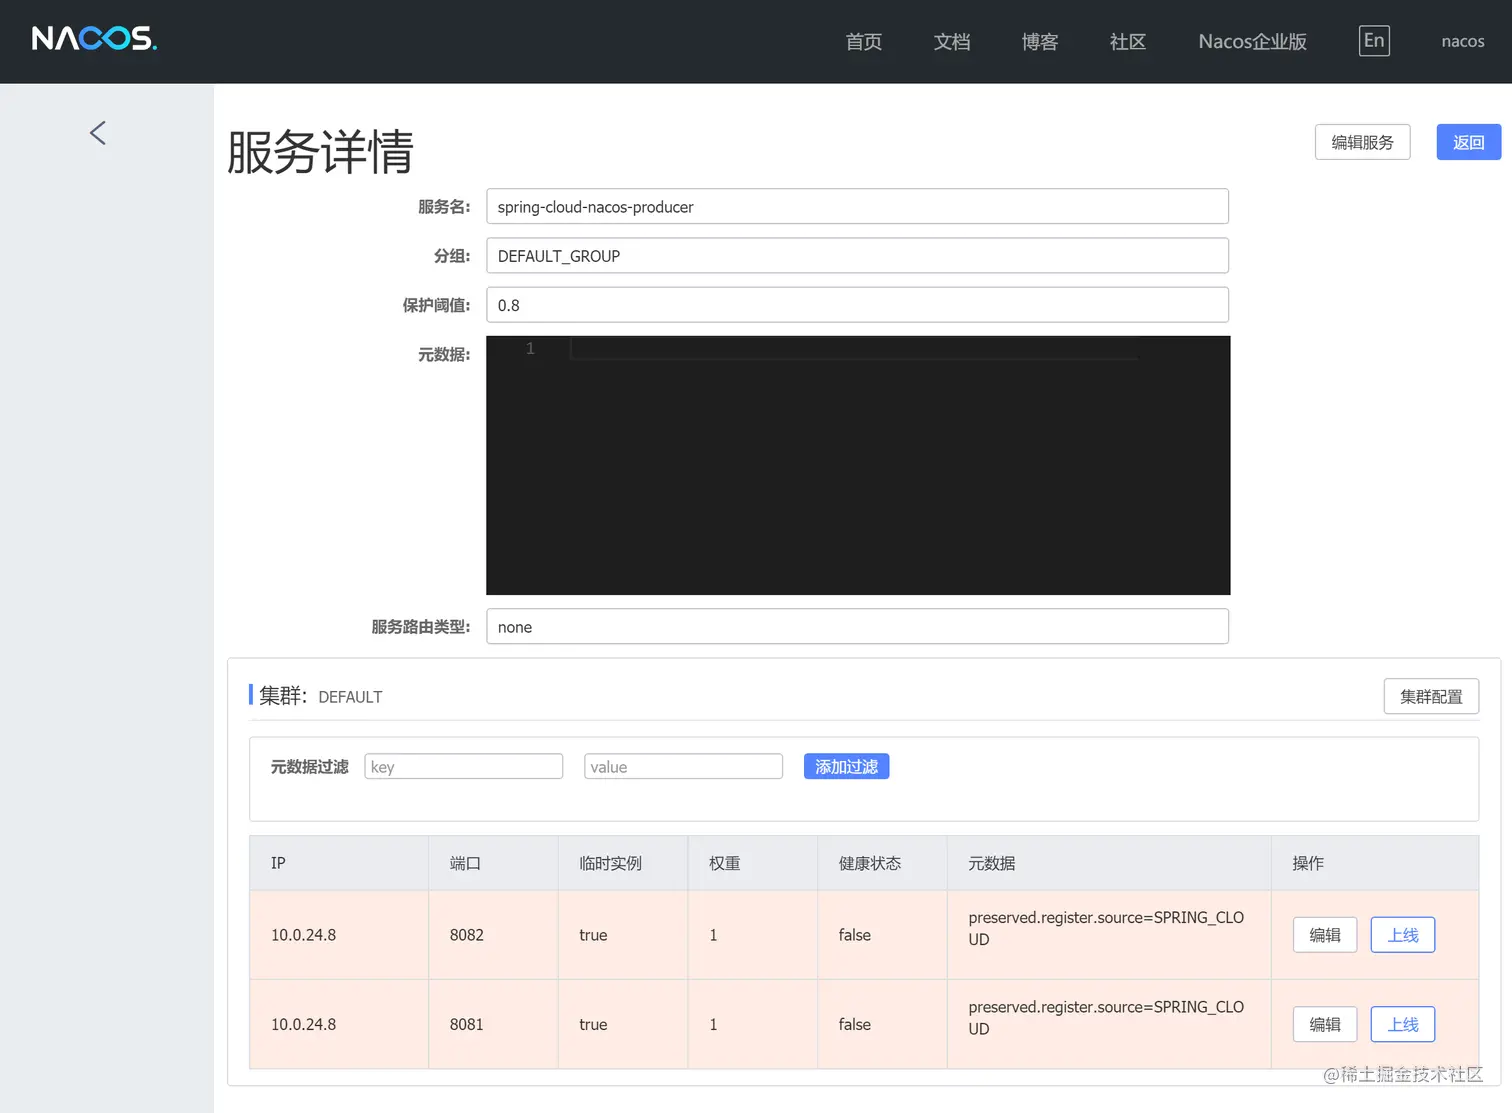Collapse sidebar with back chevron
This screenshot has width=1512, height=1113.
pos(97,133)
